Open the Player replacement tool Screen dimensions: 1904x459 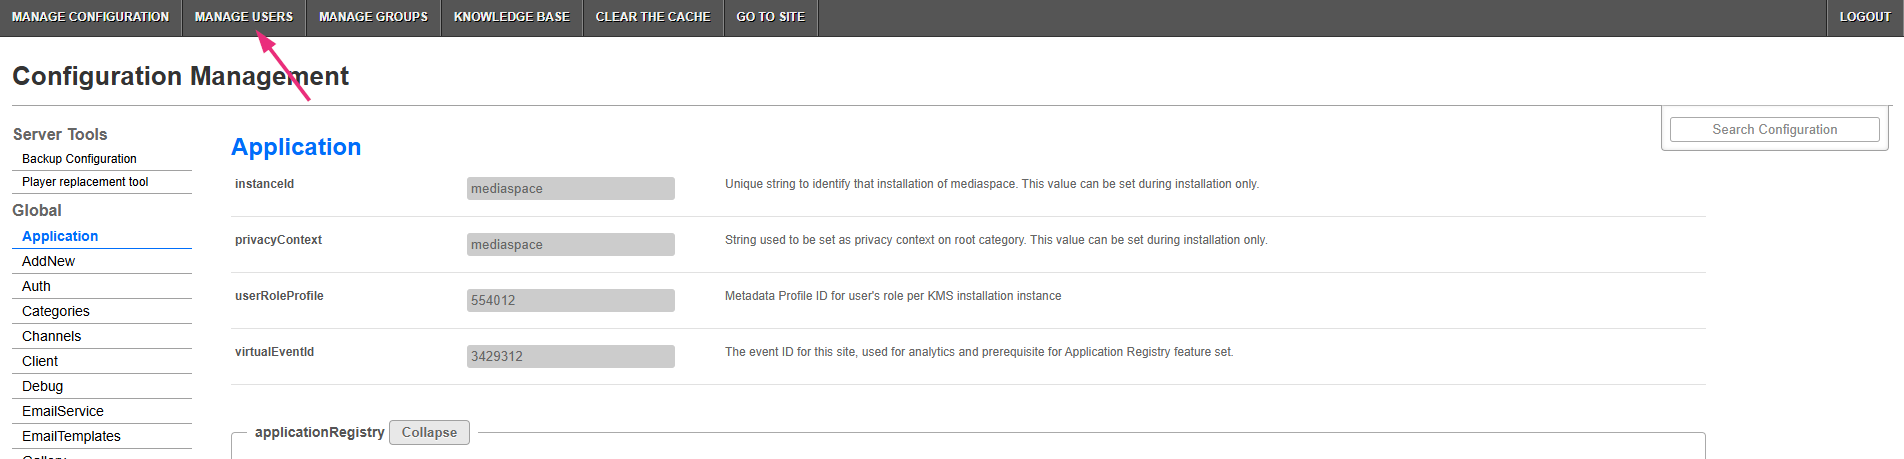(x=85, y=182)
